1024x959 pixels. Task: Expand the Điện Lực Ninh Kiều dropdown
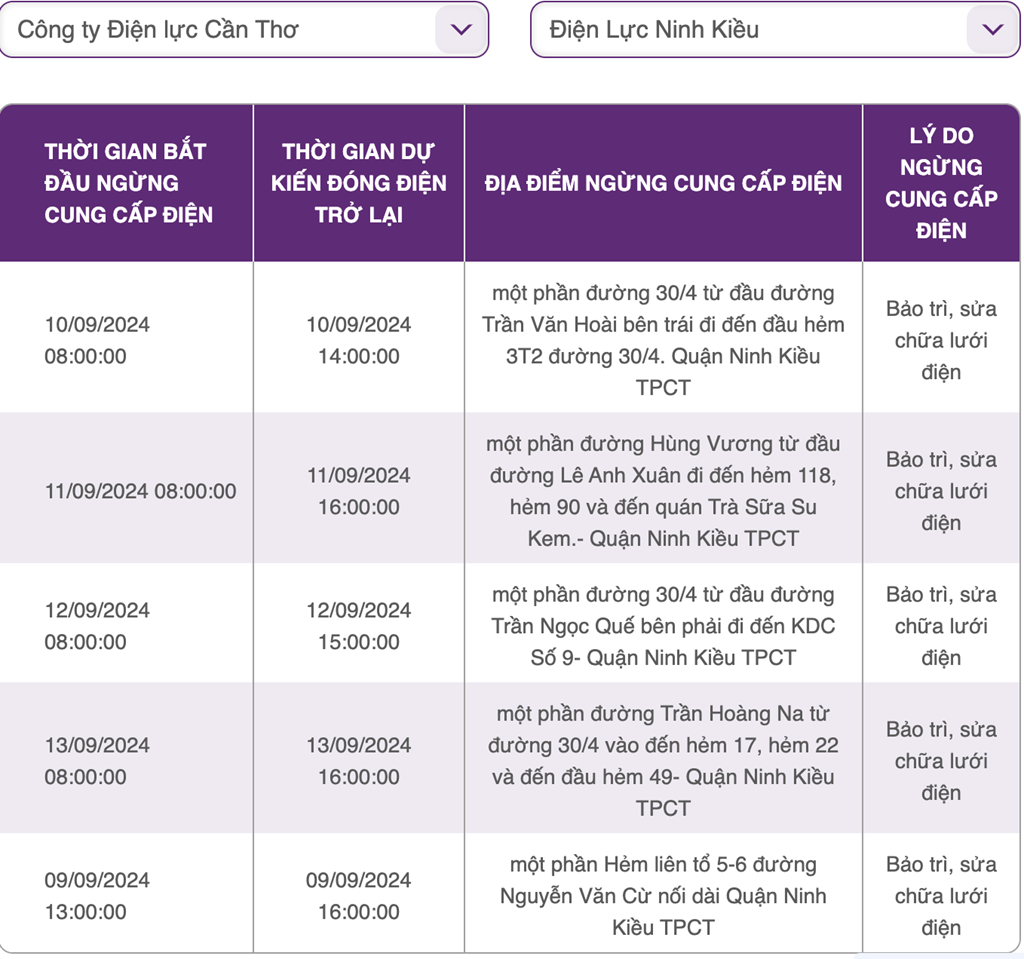(x=775, y=29)
